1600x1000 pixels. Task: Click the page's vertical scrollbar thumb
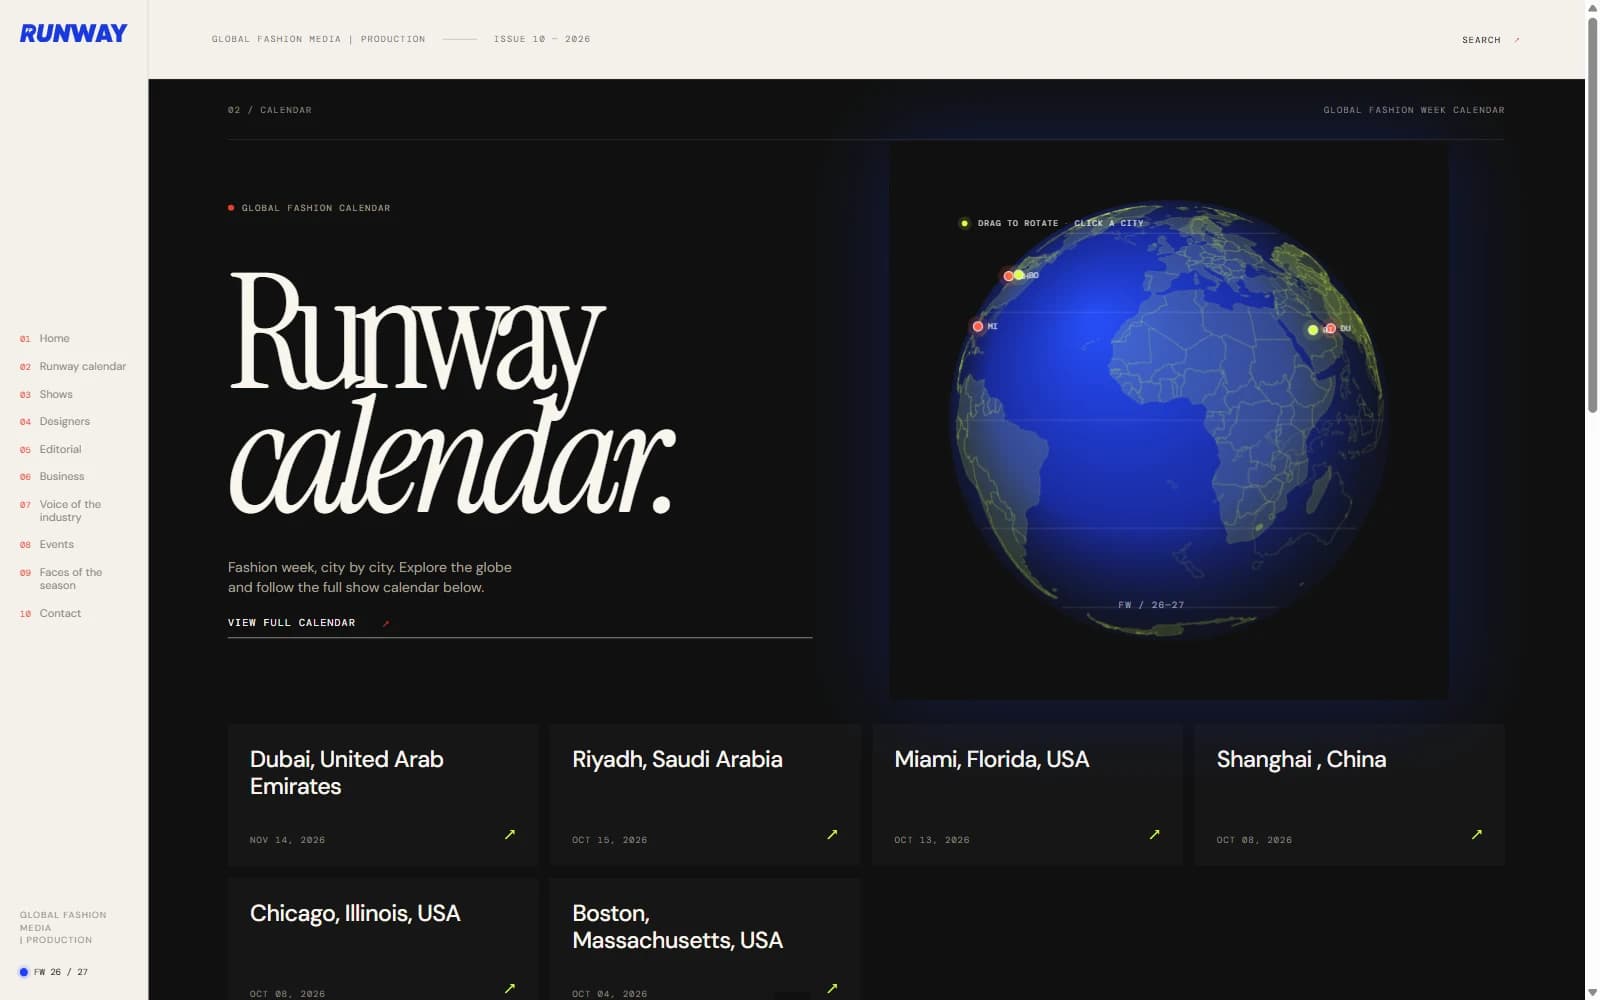(1592, 214)
